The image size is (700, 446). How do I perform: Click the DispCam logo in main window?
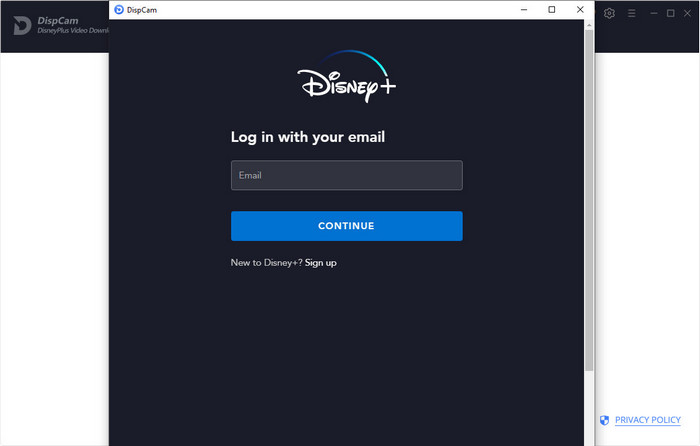point(22,25)
